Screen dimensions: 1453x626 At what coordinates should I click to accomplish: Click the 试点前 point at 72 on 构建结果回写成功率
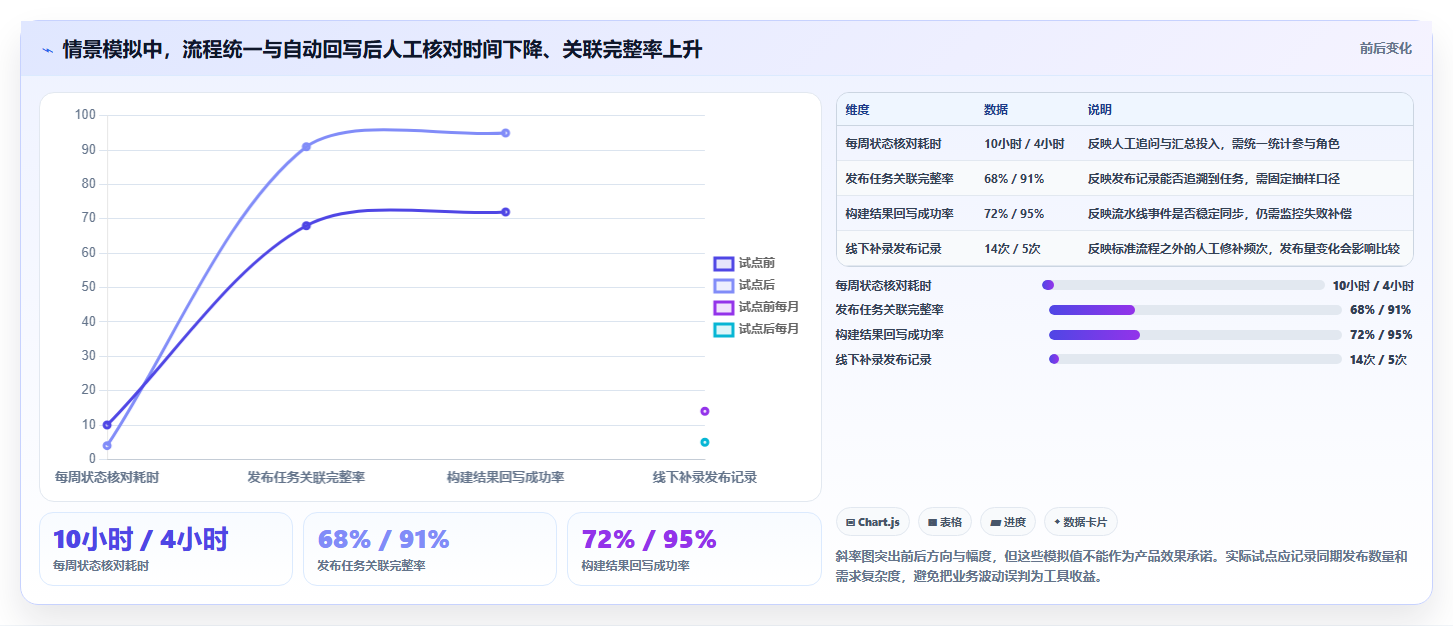click(x=505, y=212)
